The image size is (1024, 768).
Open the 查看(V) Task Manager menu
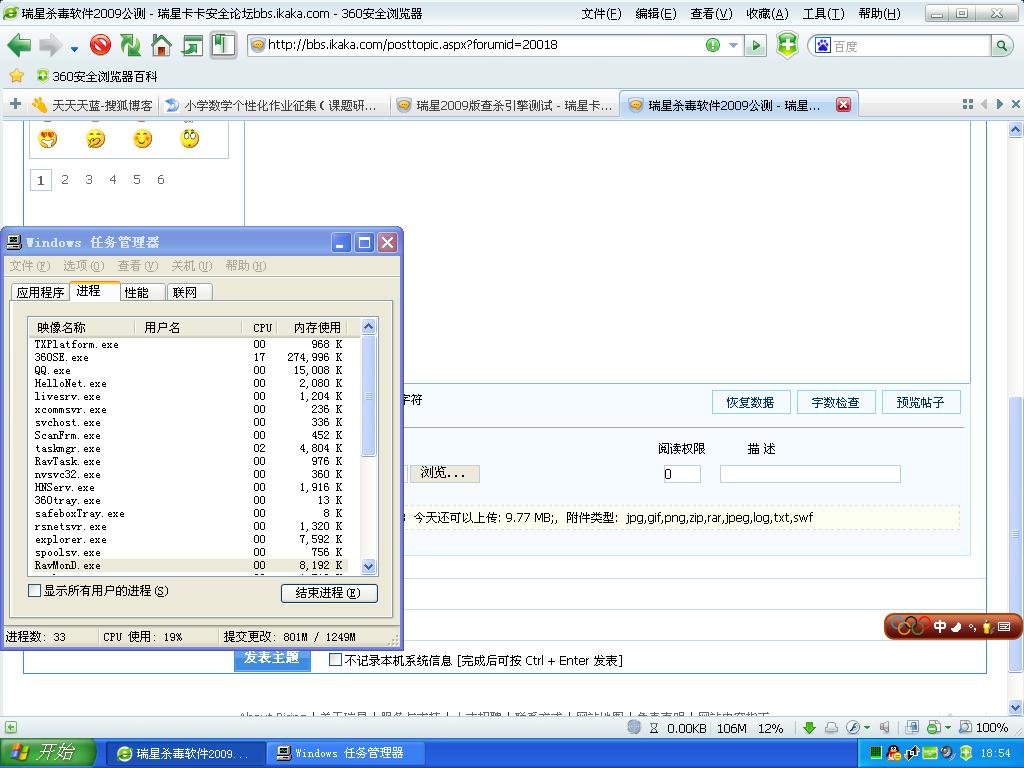pyautogui.click(x=138, y=266)
